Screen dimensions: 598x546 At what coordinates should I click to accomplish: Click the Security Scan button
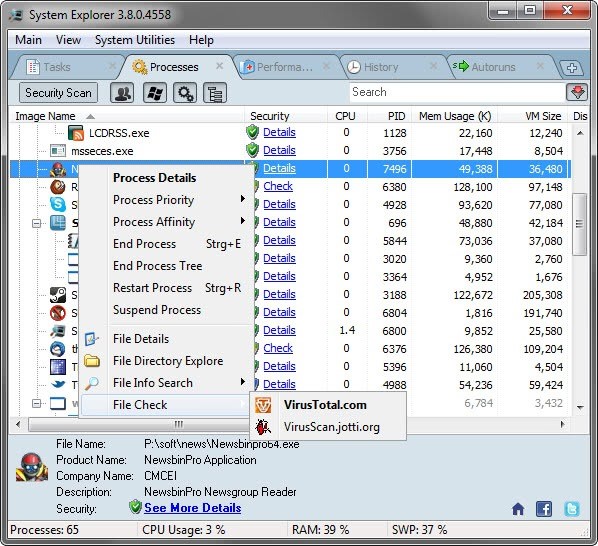[58, 93]
